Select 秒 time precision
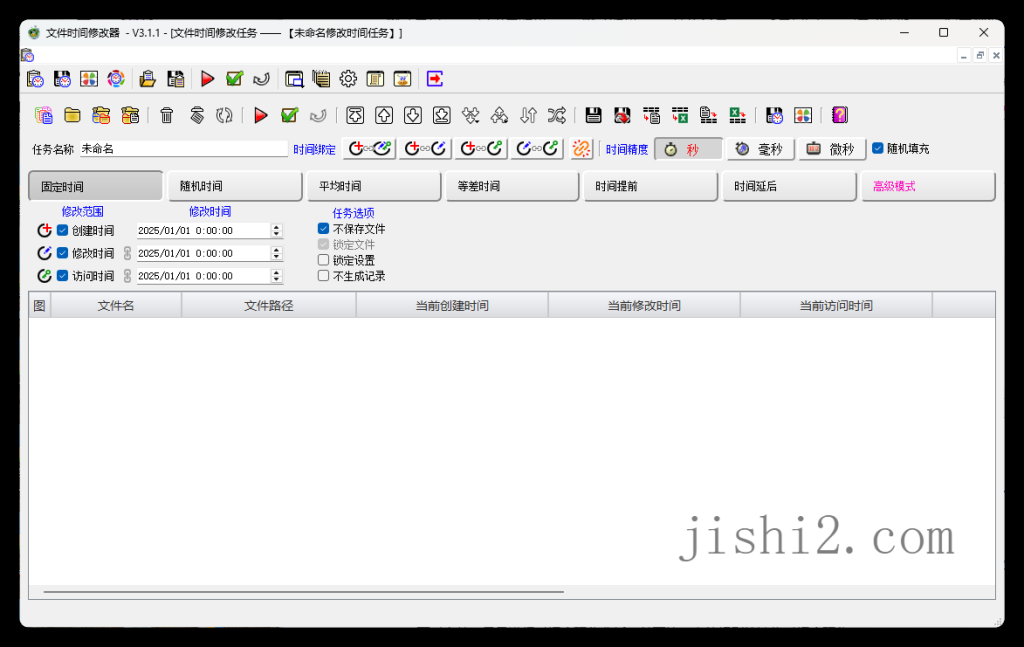The width and height of the screenshot is (1024, 647). click(x=688, y=150)
